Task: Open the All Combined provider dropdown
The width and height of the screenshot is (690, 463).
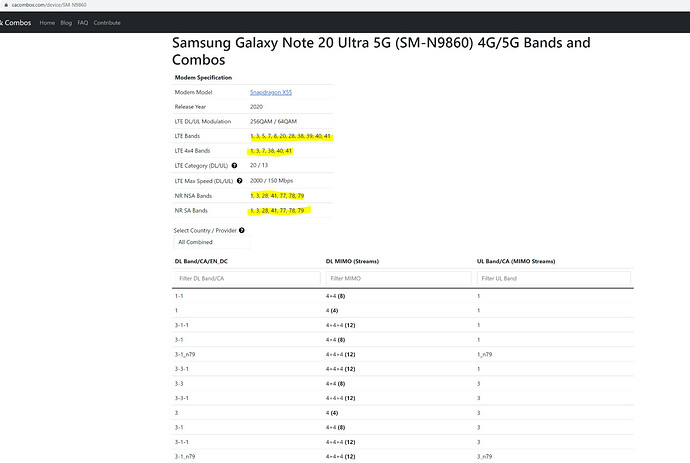Action: pos(212,242)
